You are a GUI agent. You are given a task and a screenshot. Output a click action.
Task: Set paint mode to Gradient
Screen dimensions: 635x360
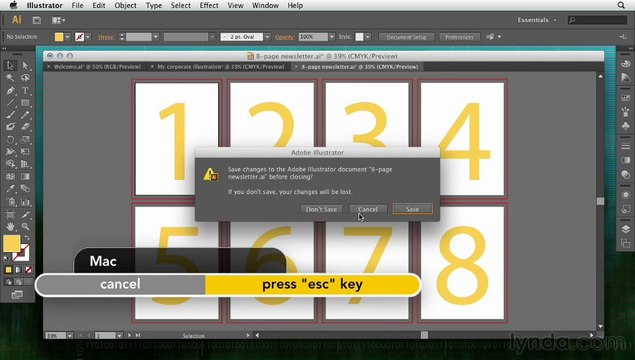coord(18,269)
